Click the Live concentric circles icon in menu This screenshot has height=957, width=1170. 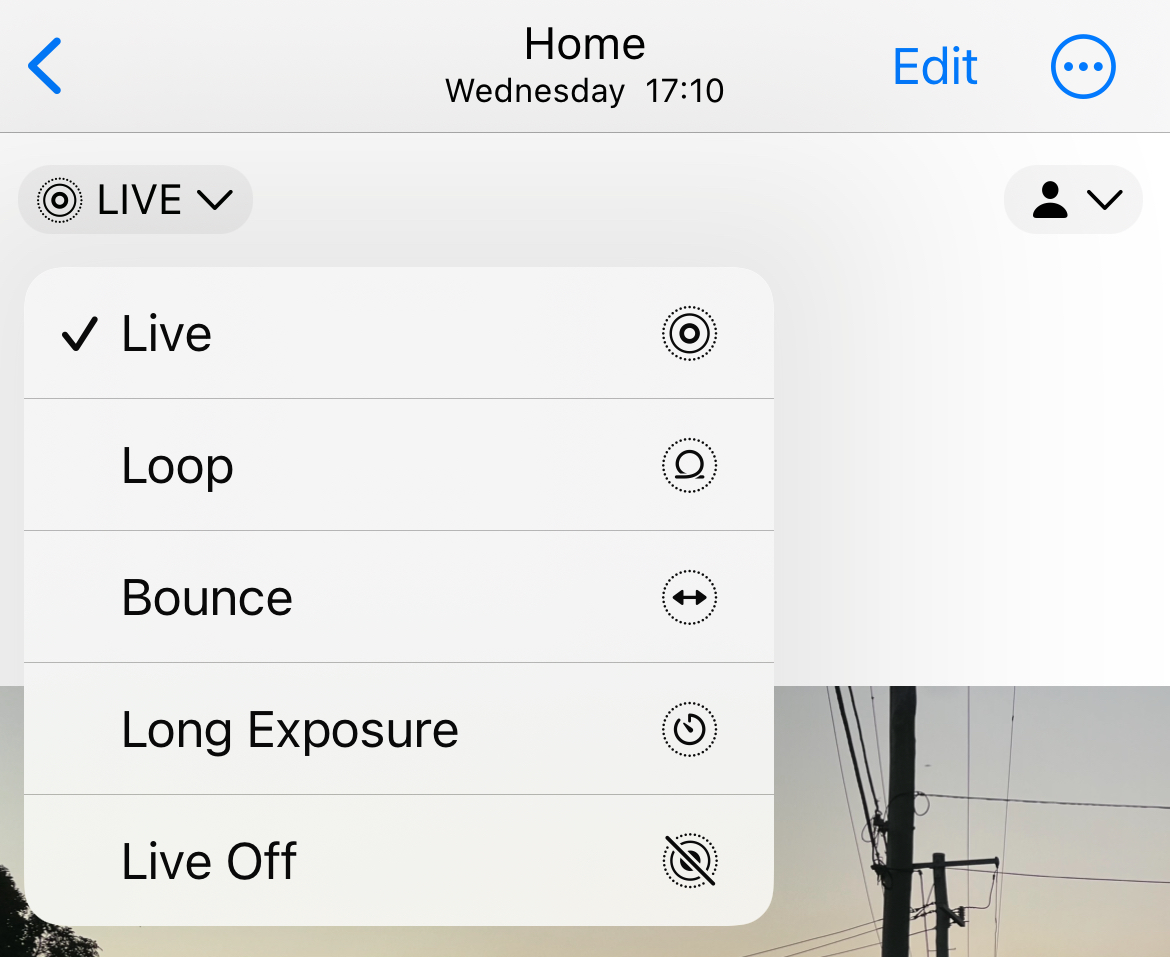689,333
